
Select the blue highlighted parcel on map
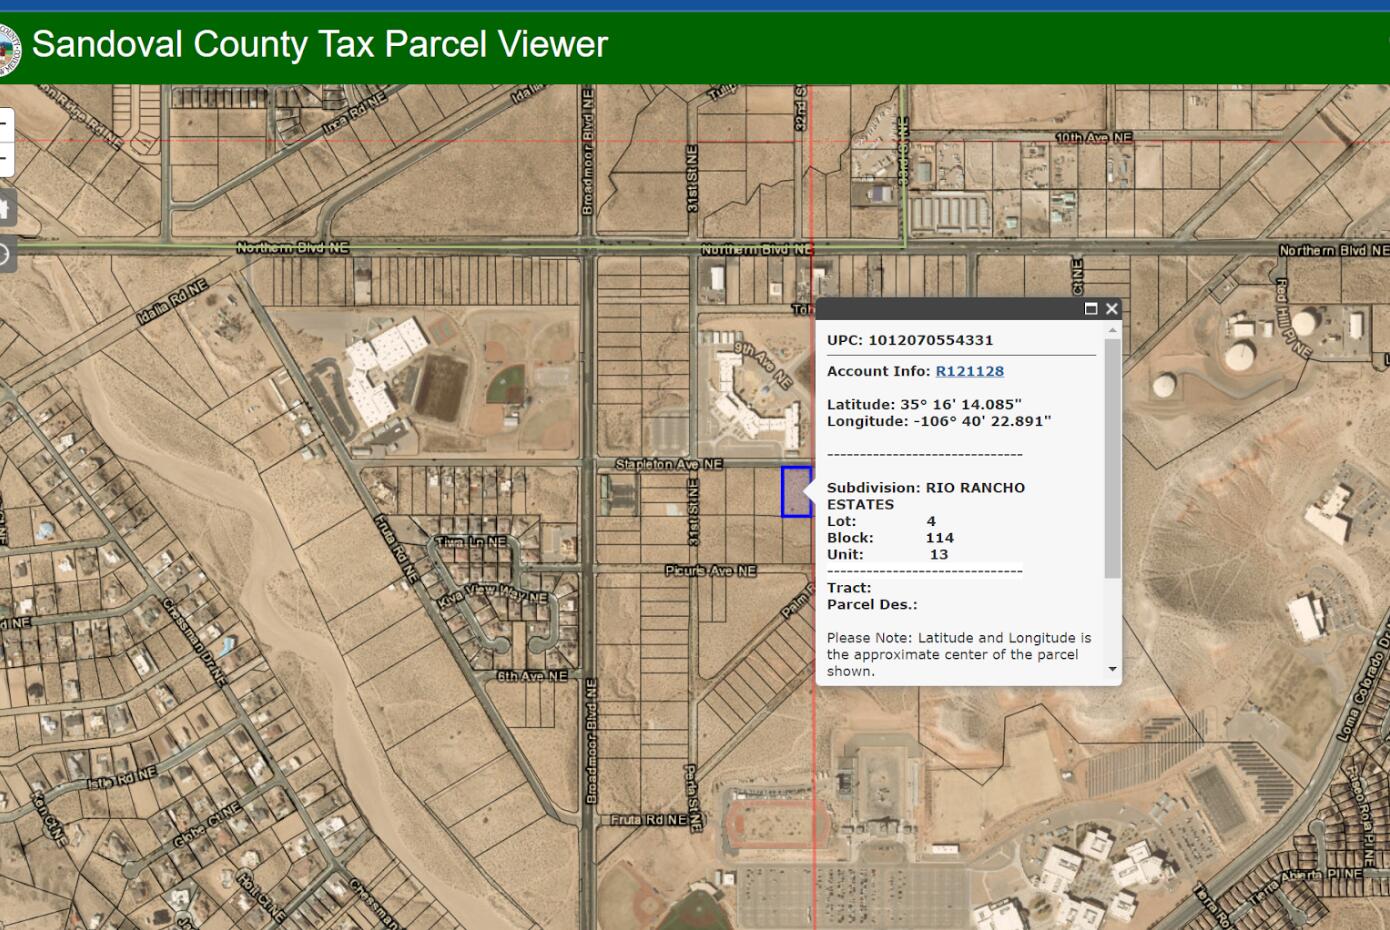pos(796,492)
